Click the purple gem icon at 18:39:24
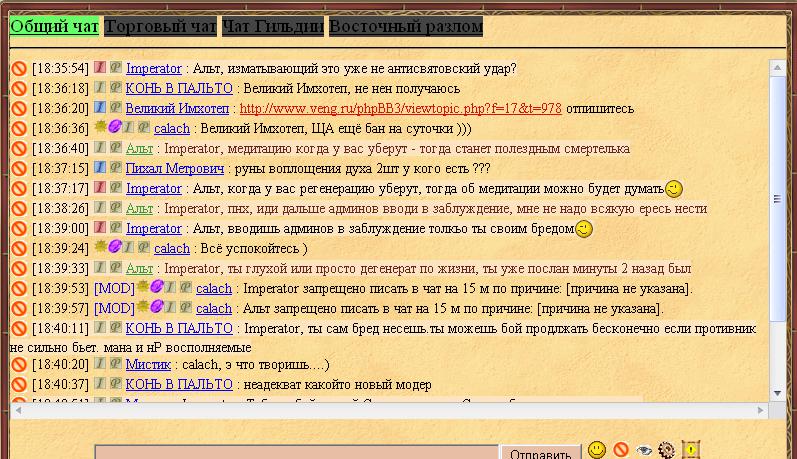This screenshot has width=797, height=459. click(115, 247)
